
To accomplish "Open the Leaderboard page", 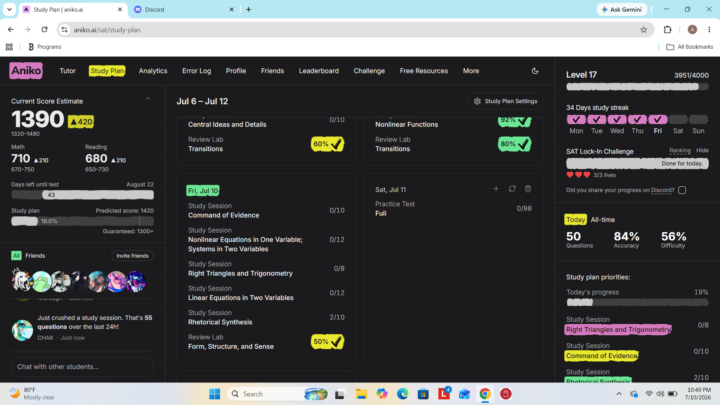I will [319, 71].
